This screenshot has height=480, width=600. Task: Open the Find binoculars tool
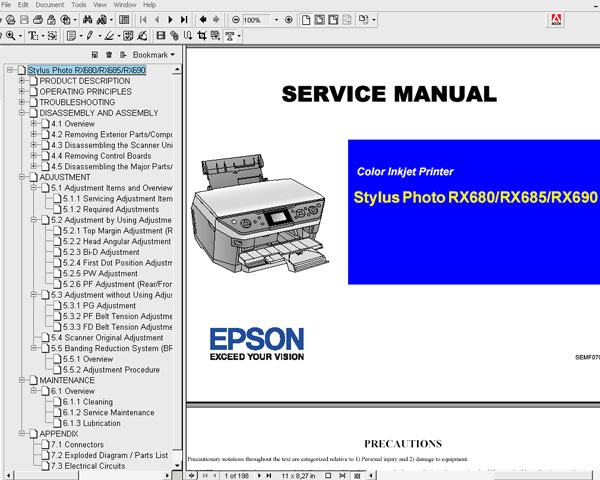[88, 20]
